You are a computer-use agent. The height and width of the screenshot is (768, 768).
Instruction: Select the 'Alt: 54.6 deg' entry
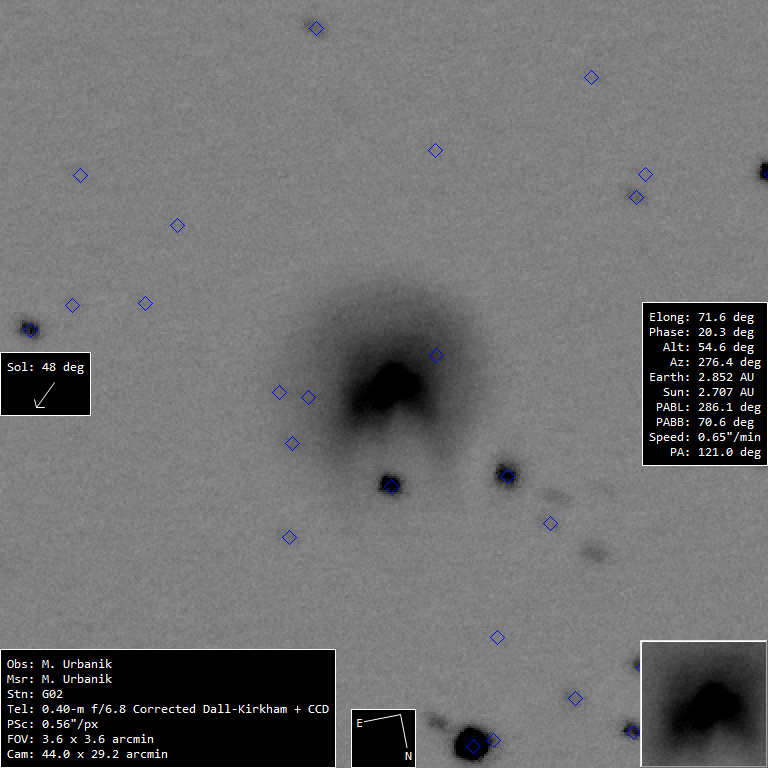click(x=708, y=347)
